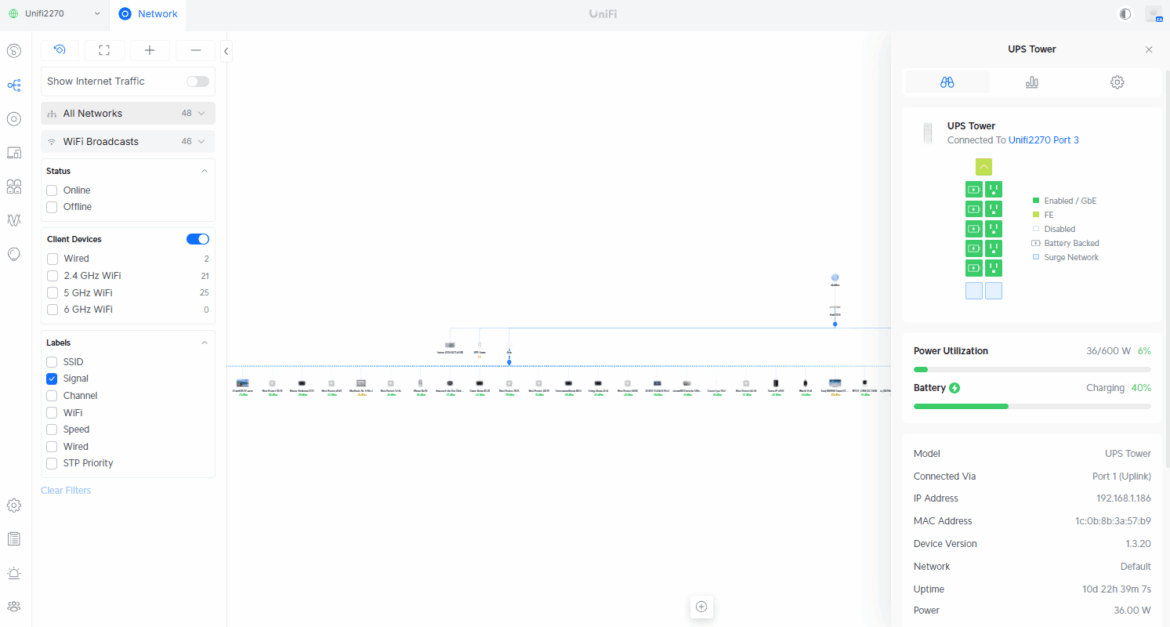Toggle the dark mode theme icon
This screenshot has width=1170, height=627.
(1125, 14)
